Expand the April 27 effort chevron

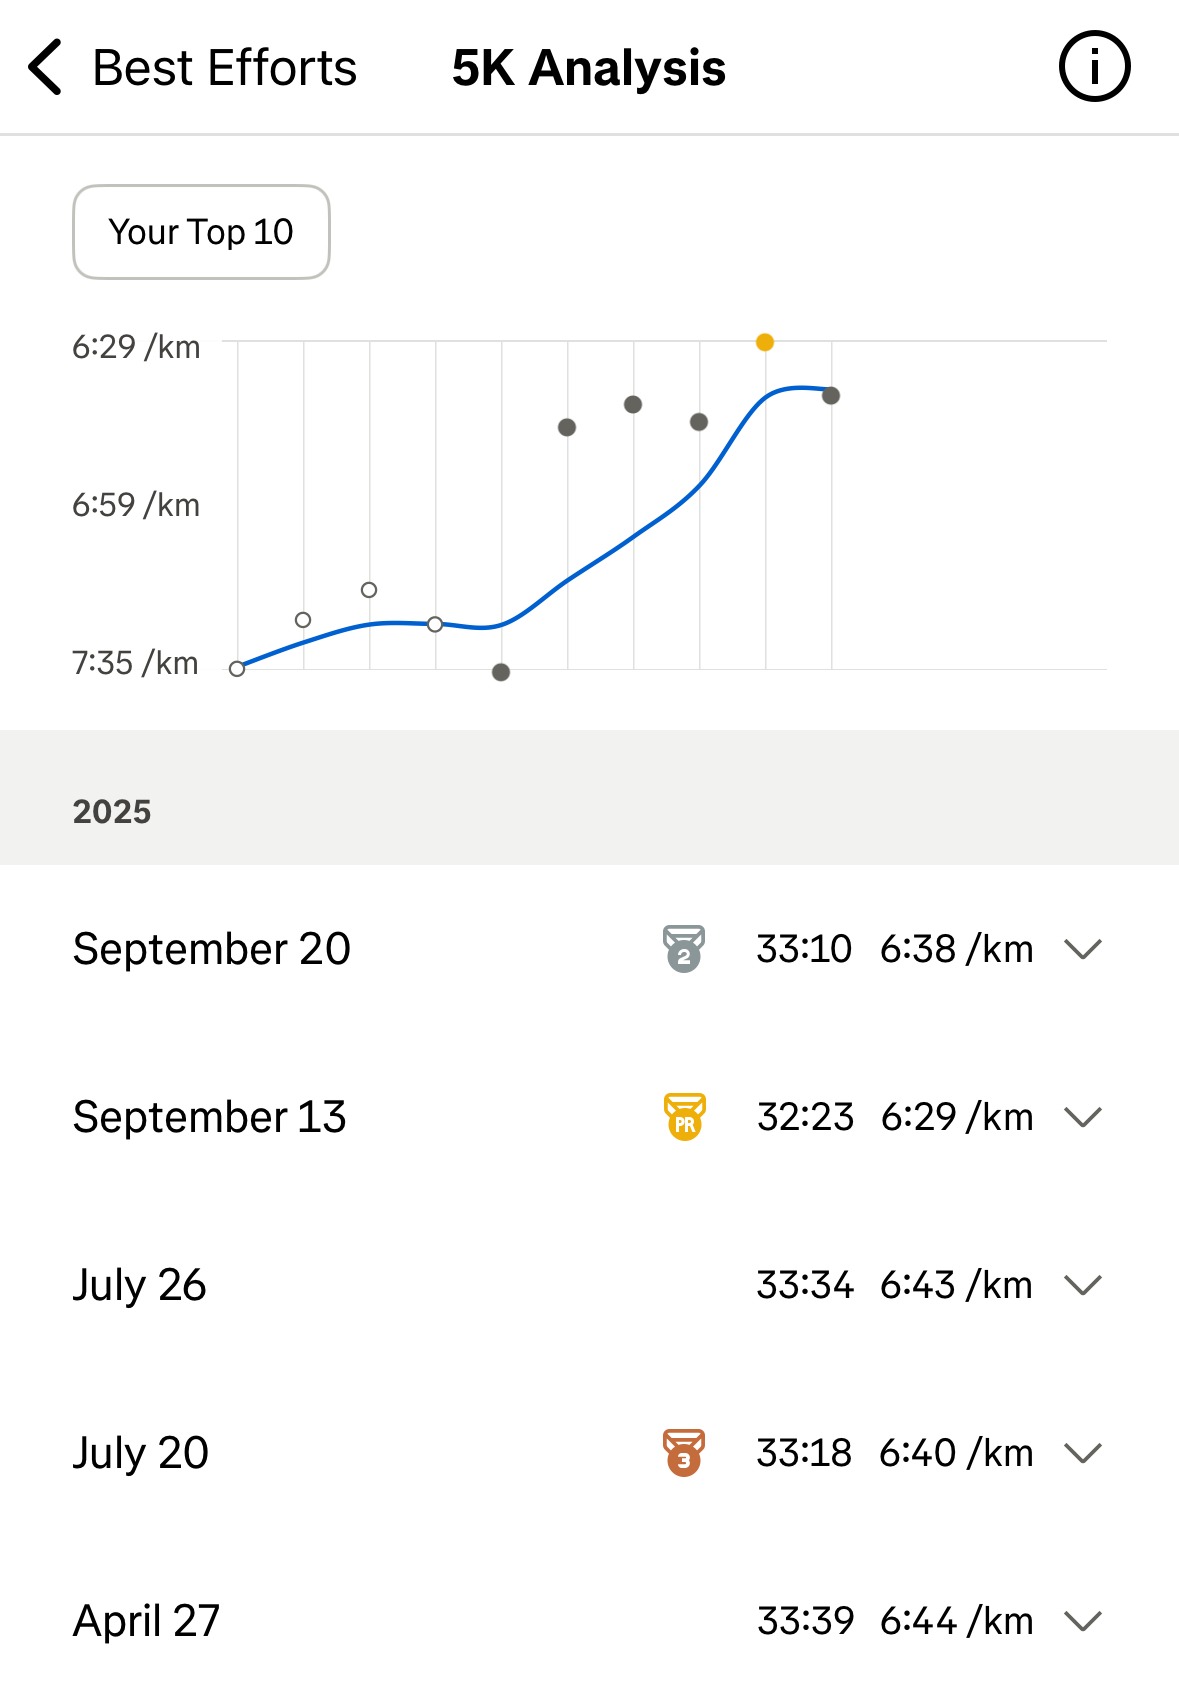tap(1083, 1621)
